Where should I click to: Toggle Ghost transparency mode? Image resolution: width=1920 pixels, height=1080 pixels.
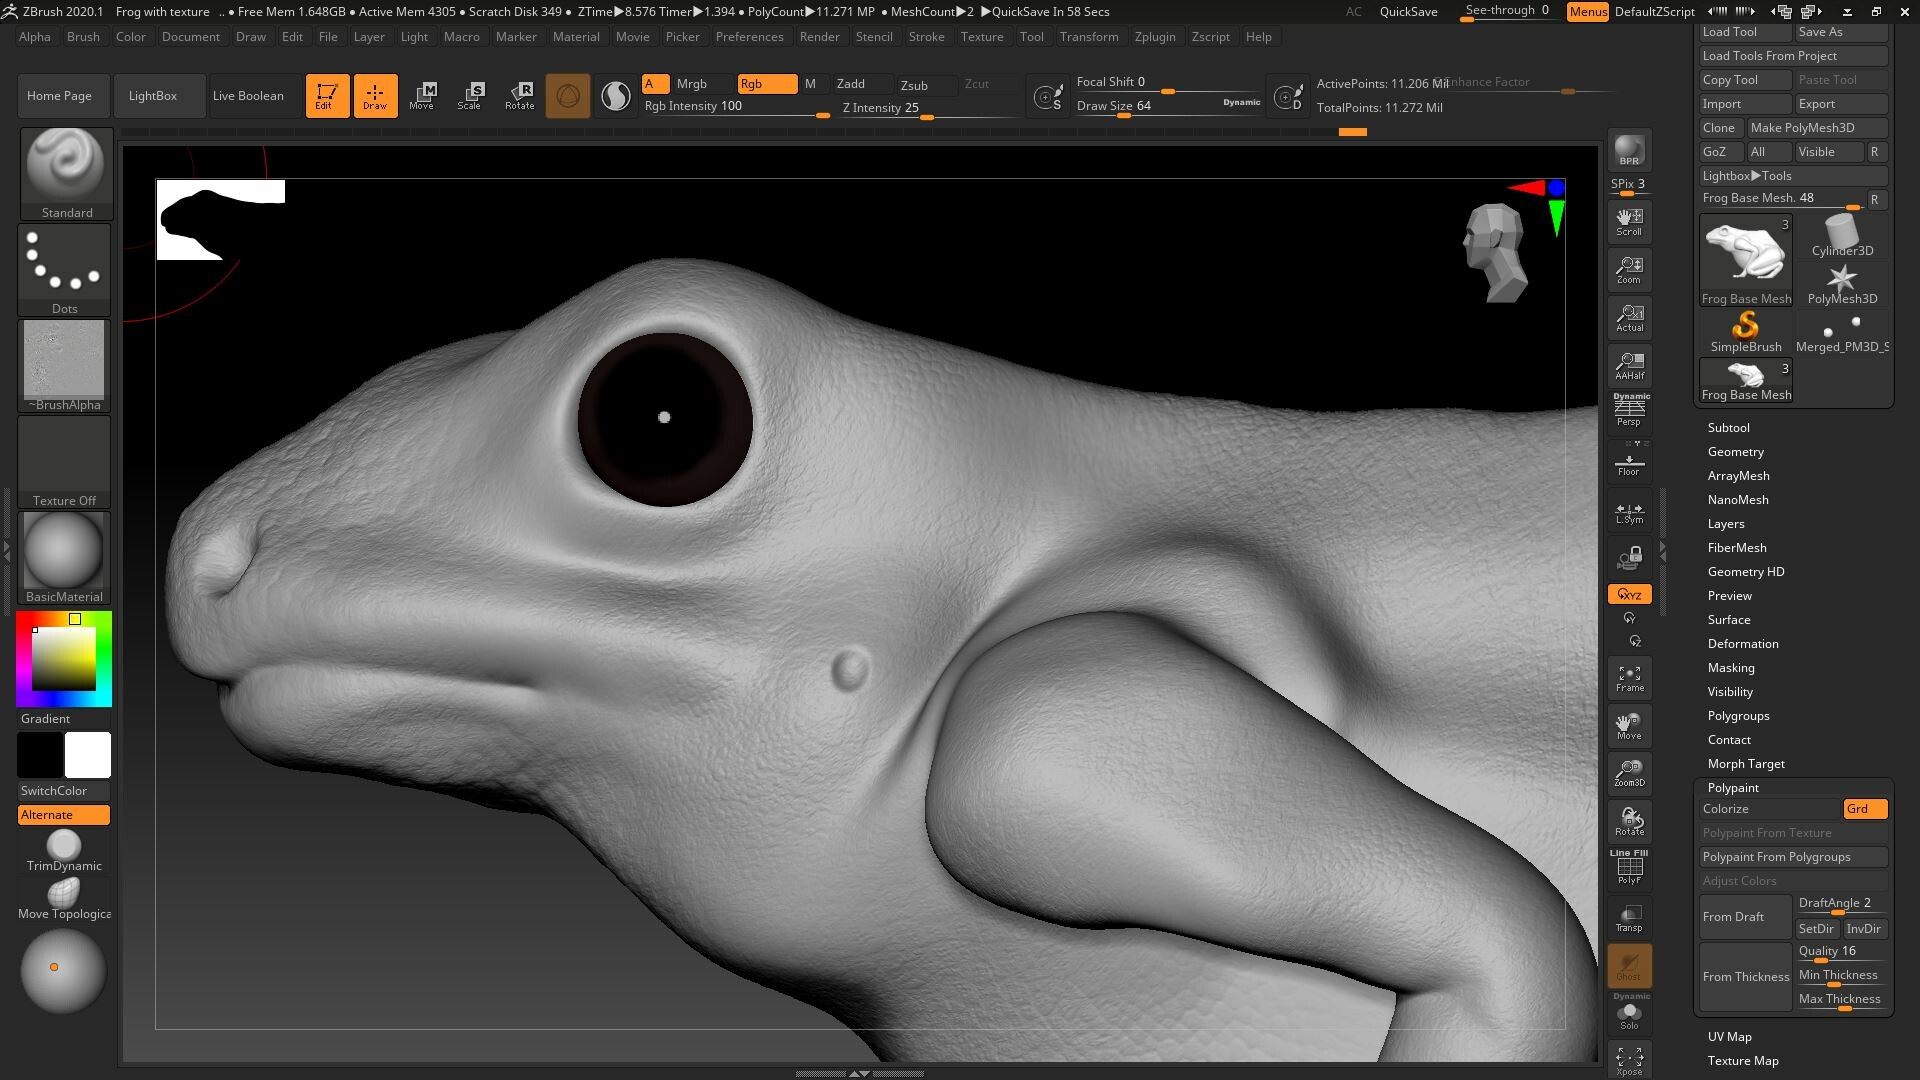click(x=1629, y=963)
